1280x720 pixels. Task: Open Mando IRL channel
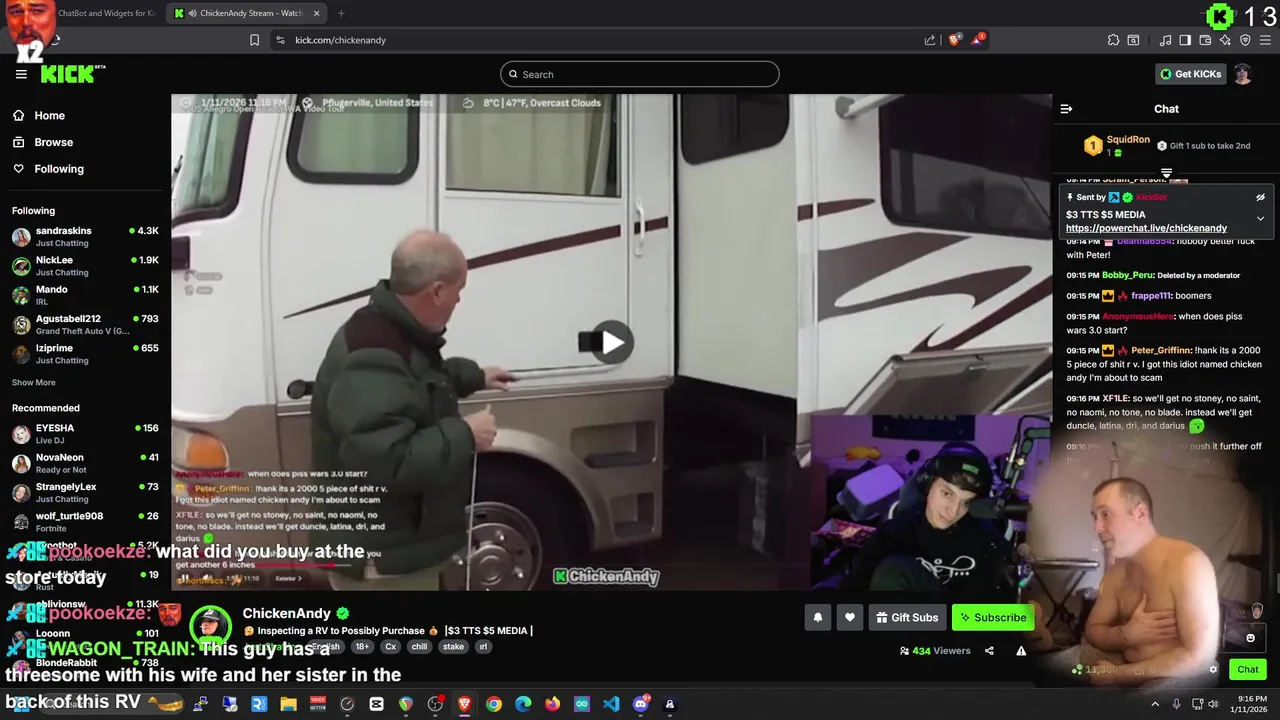[x=85, y=295]
